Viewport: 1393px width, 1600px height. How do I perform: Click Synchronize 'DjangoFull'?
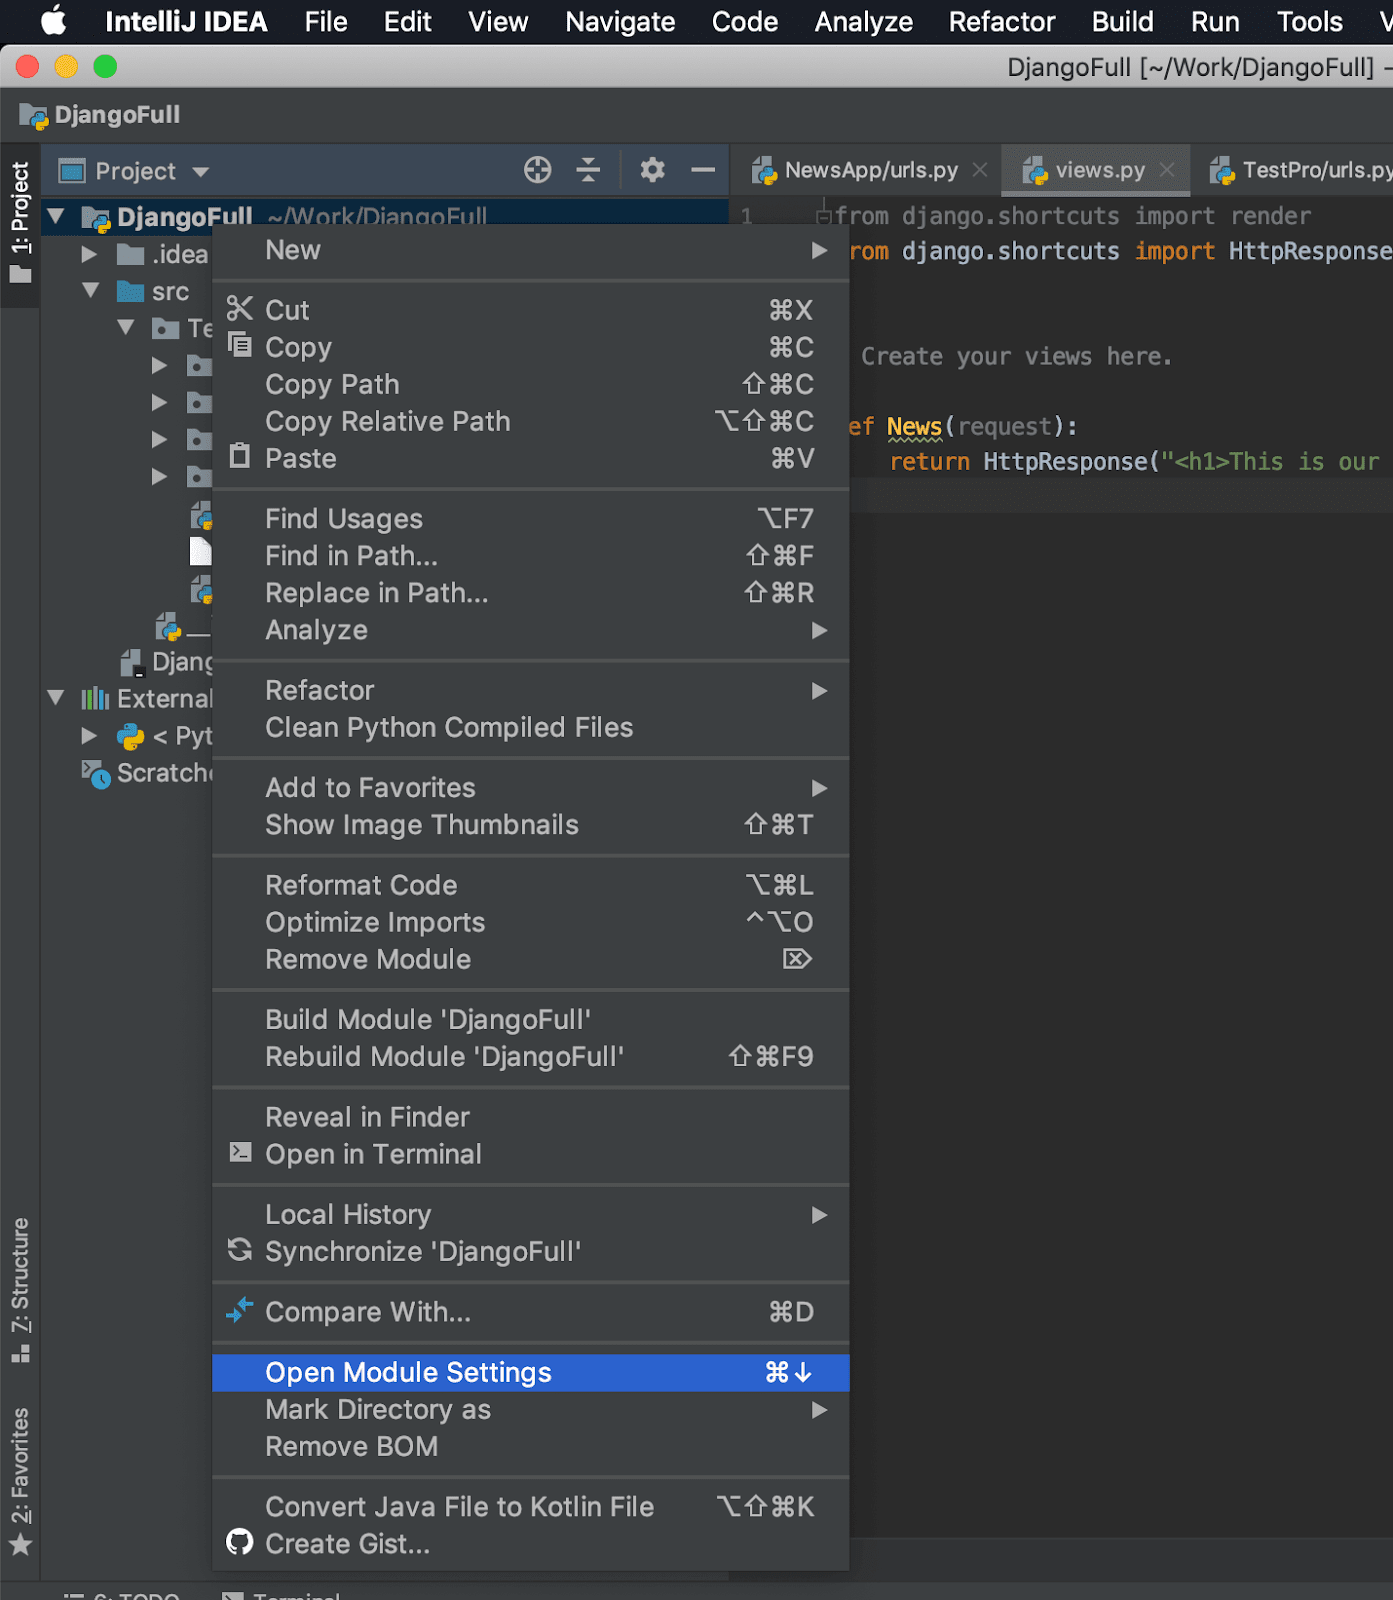(422, 1251)
